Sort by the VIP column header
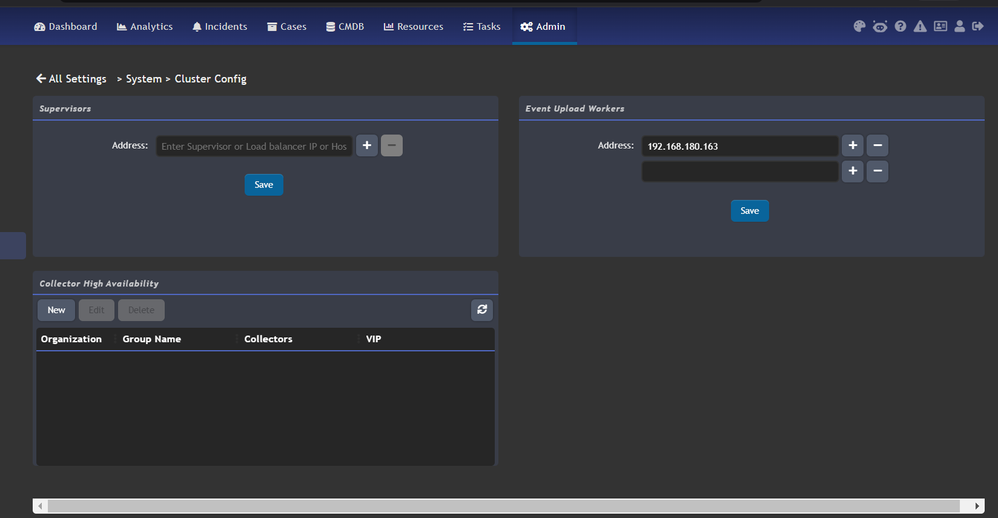Viewport: 998px width, 518px height. coord(374,339)
